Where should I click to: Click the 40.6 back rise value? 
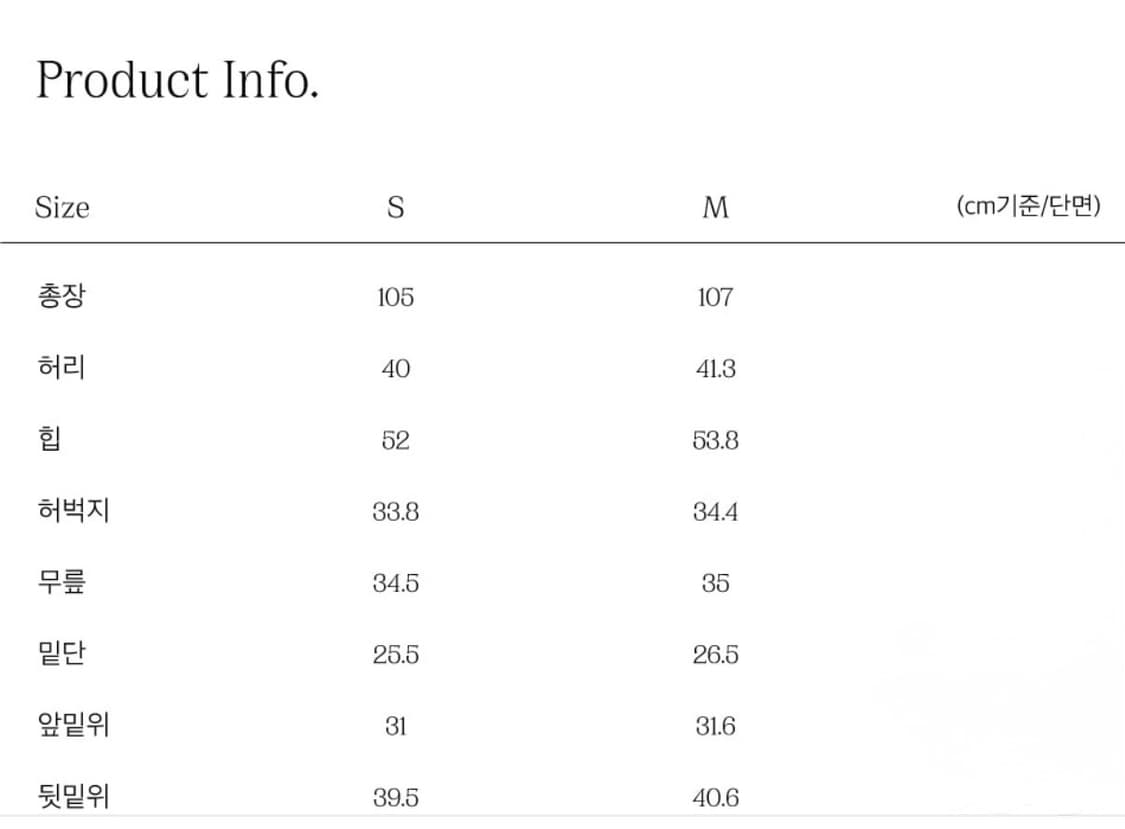pyautogui.click(x=715, y=798)
